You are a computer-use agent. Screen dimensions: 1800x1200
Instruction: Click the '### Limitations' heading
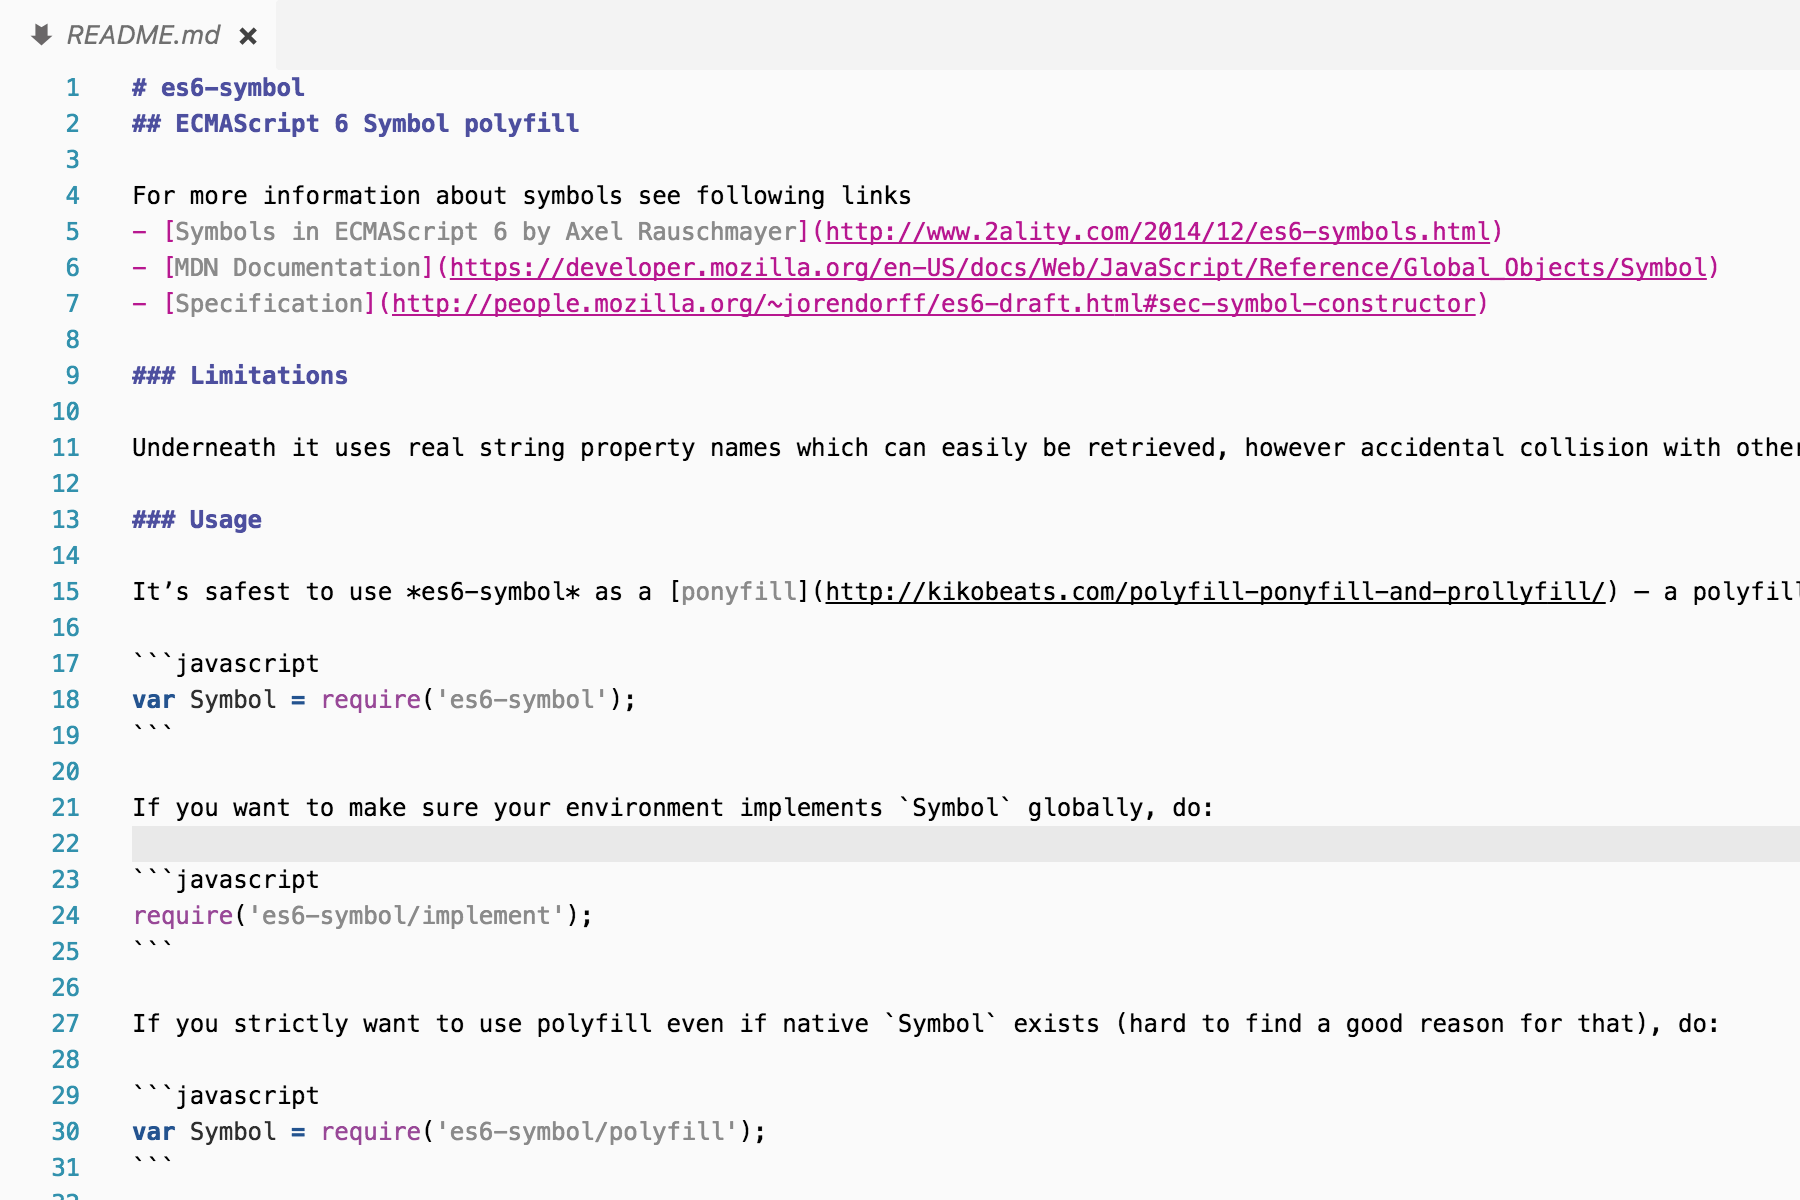tap(240, 376)
